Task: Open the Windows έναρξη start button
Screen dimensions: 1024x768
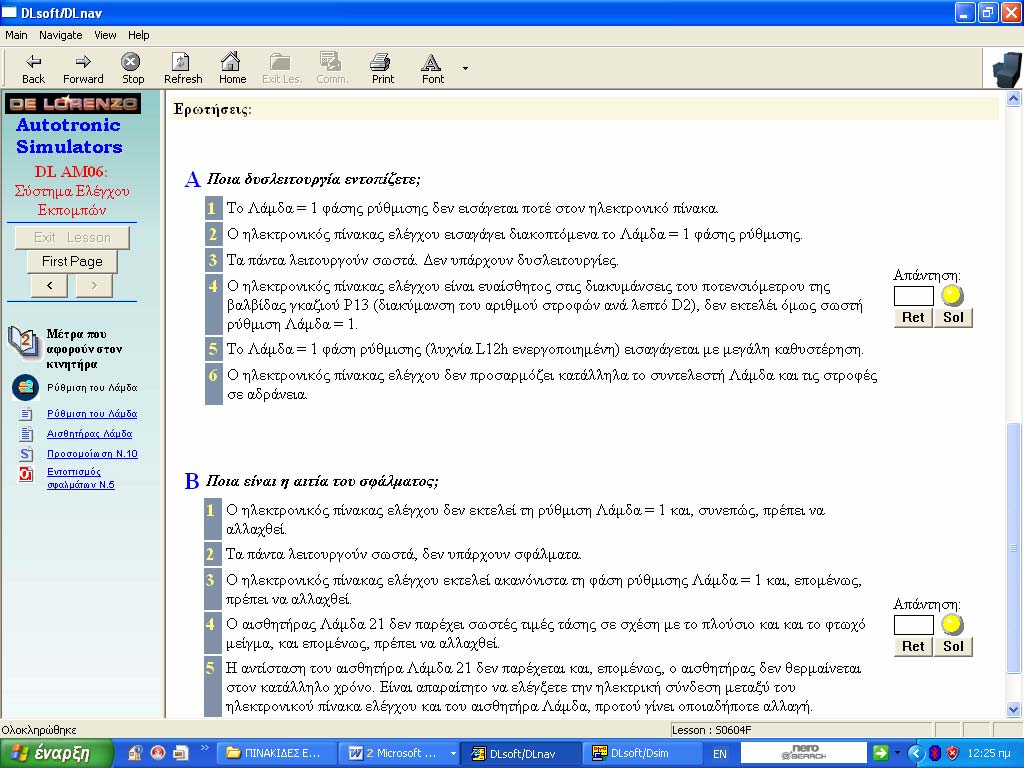Action: pos(57,753)
